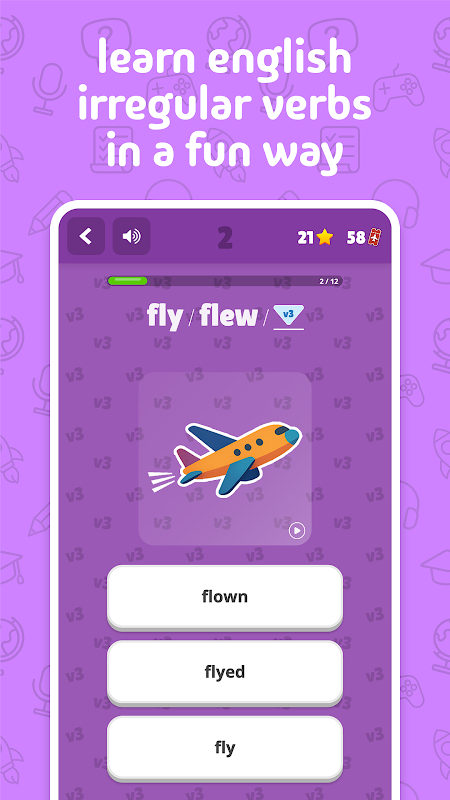Click the word flew in verb forms
The width and height of the screenshot is (450, 800).
click(x=229, y=316)
